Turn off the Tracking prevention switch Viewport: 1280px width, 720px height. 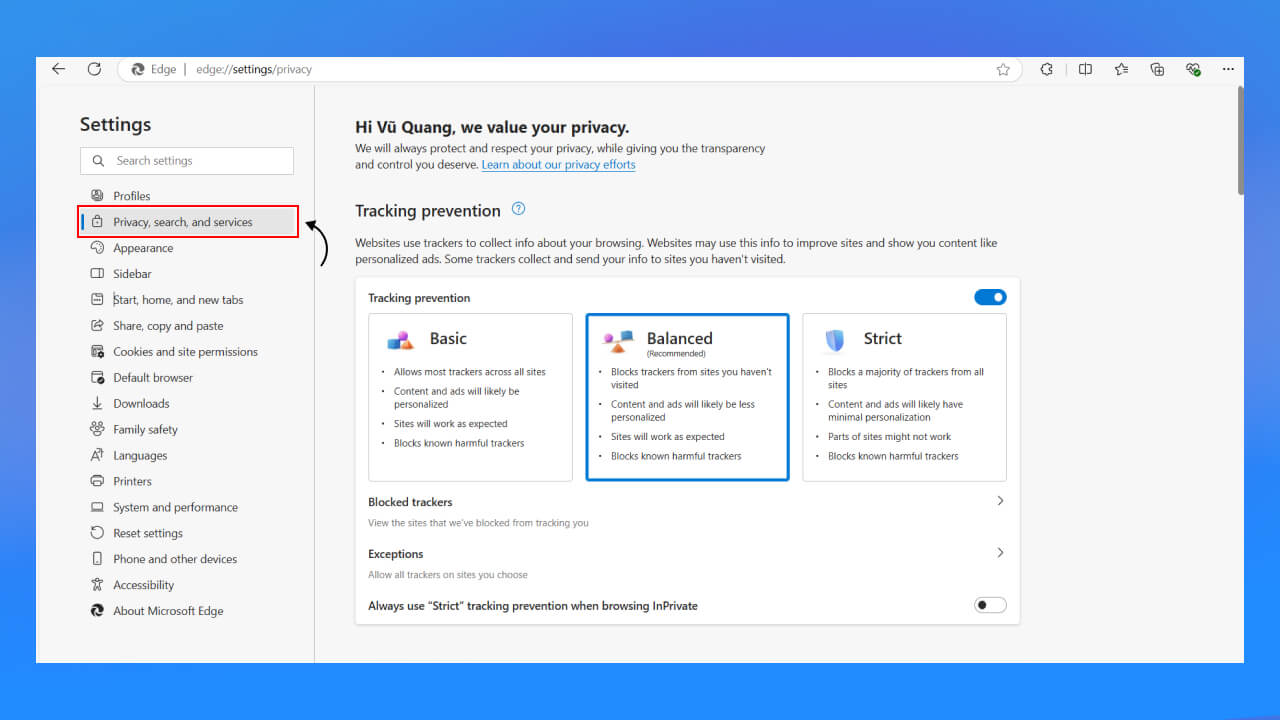990,297
